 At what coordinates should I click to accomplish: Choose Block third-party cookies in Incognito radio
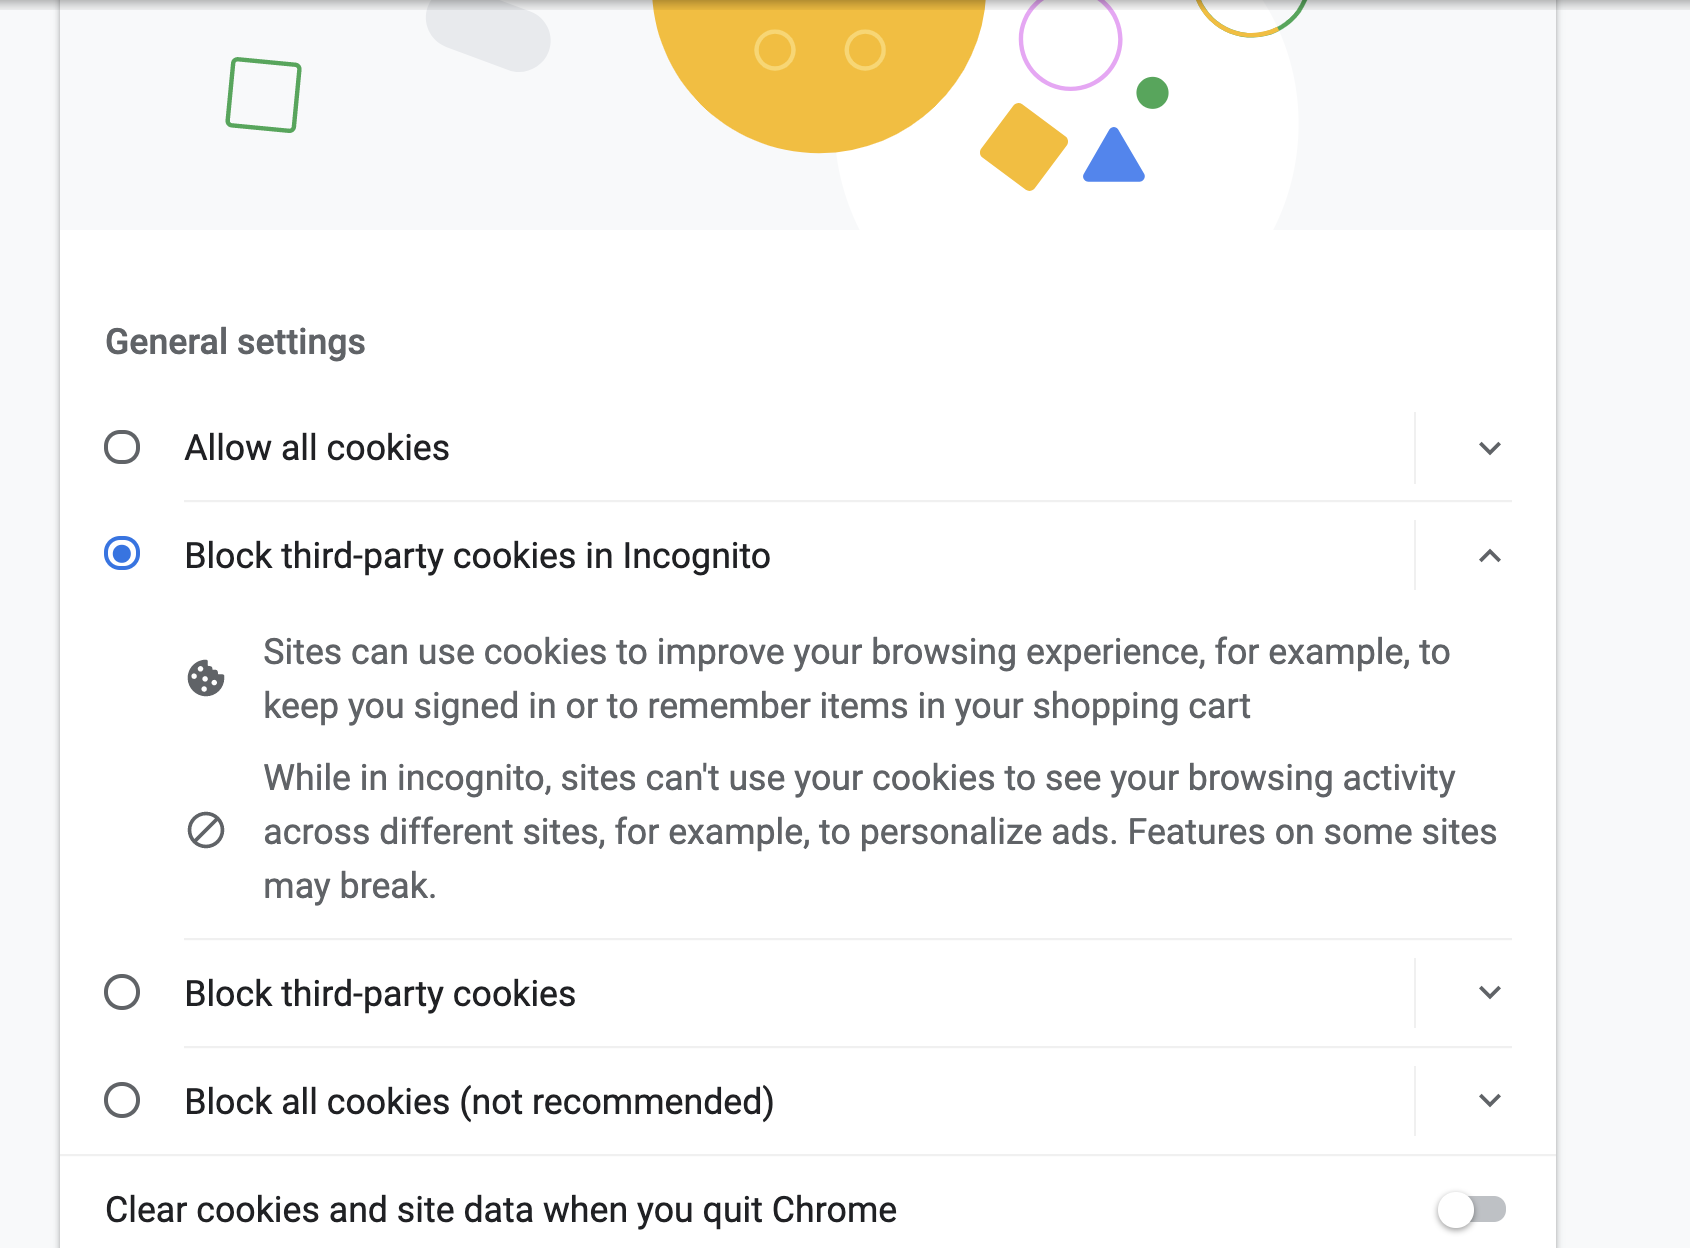[x=122, y=554]
